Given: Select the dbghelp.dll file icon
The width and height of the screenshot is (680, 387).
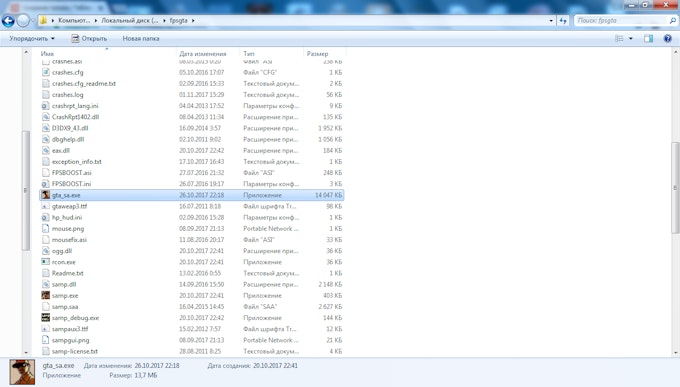Looking at the screenshot, I should pos(46,139).
